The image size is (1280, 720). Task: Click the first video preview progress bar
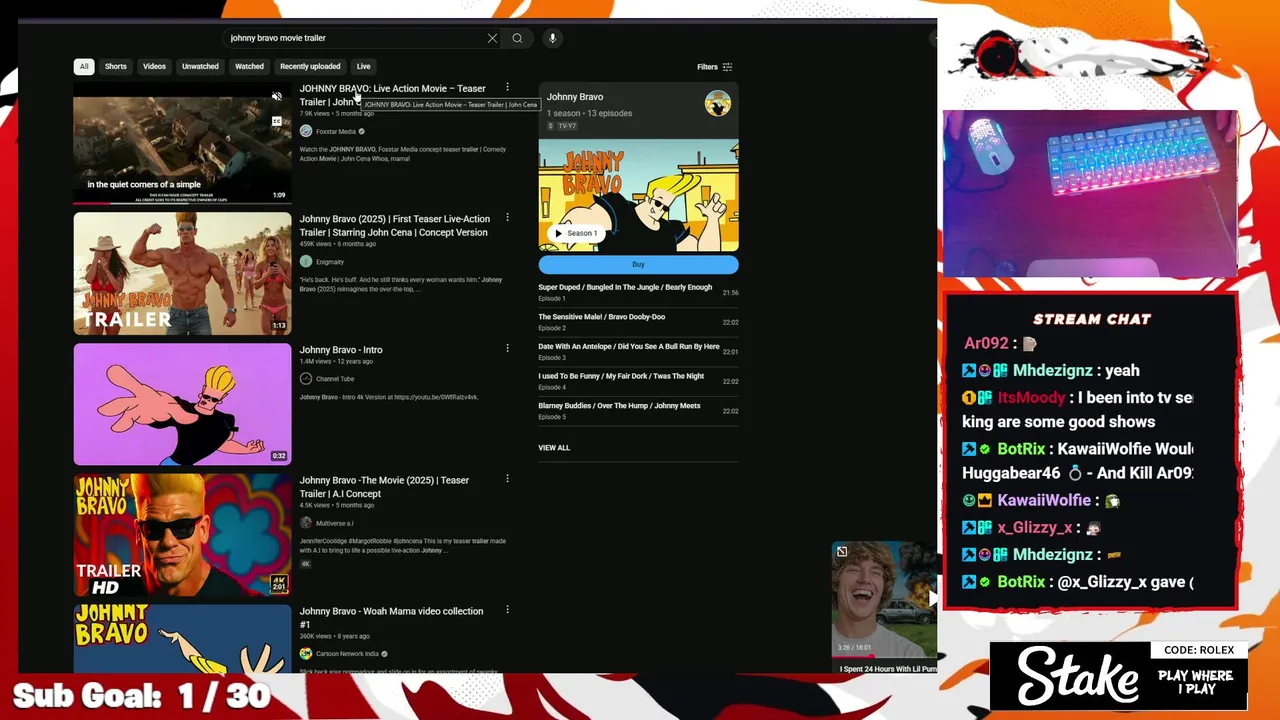(x=182, y=202)
